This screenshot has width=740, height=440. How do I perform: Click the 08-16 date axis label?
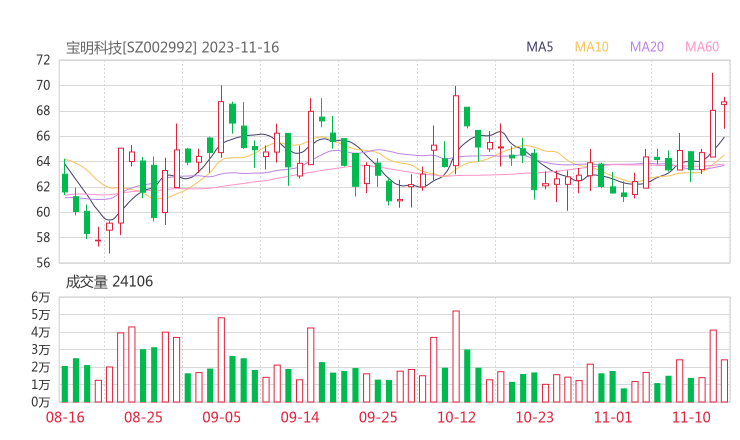65,417
